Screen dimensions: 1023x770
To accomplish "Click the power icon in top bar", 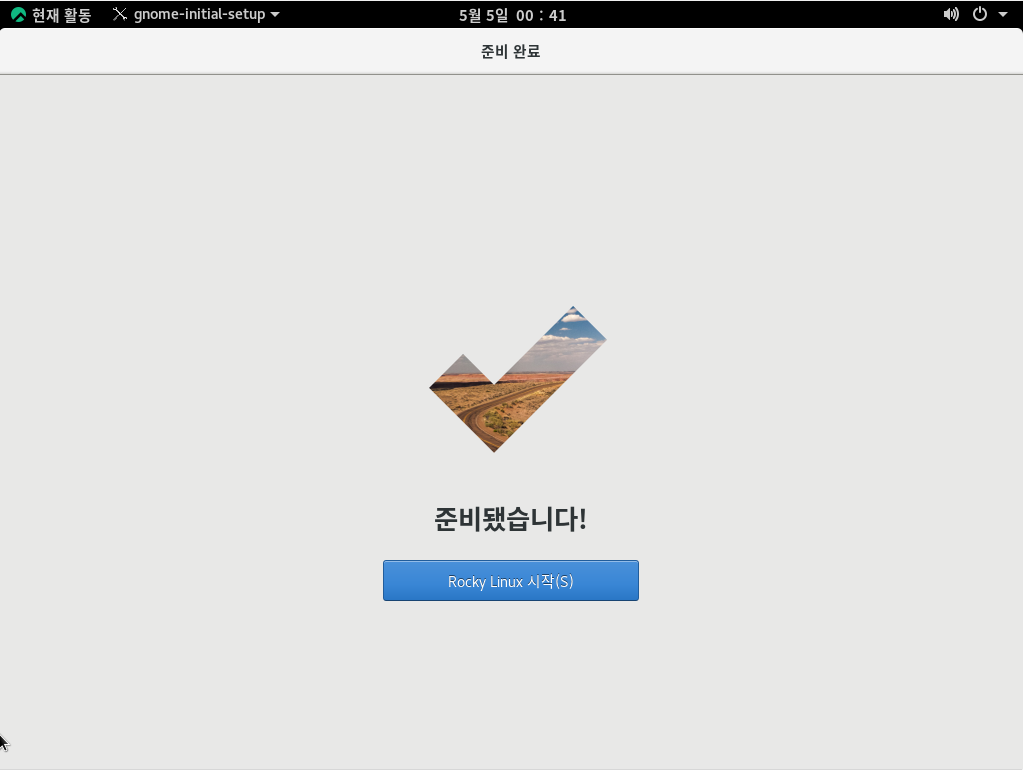I will click(x=980, y=14).
